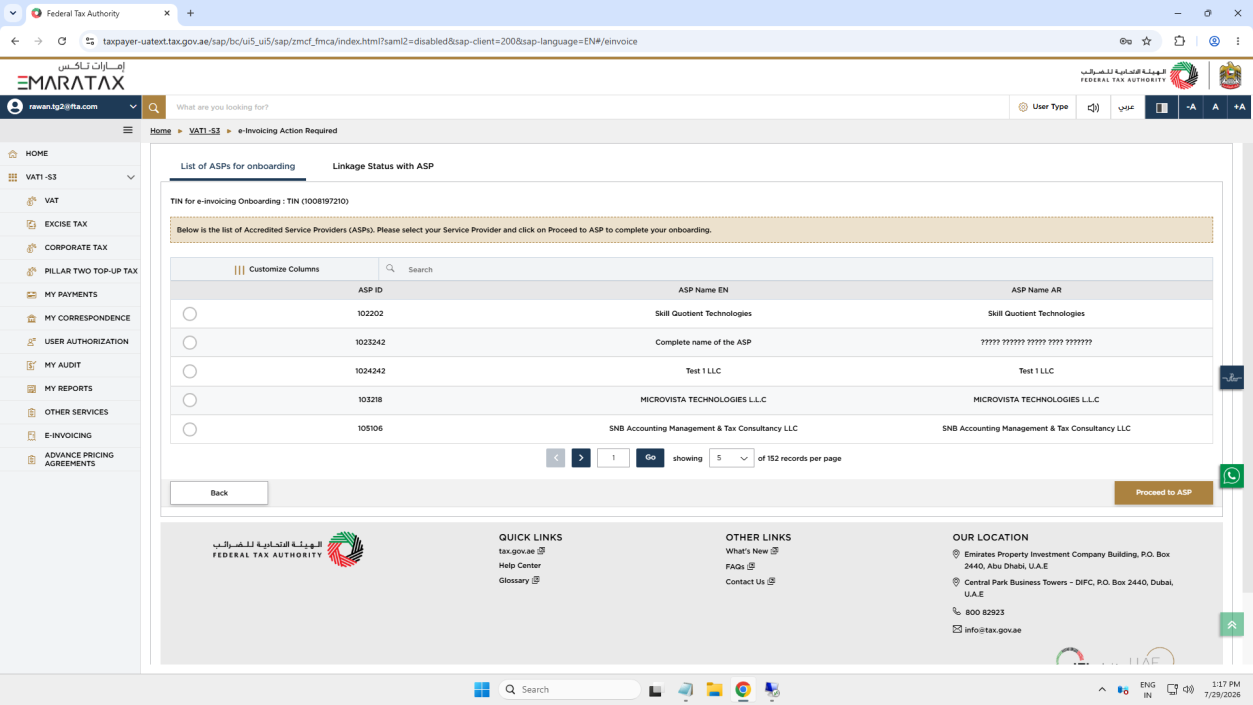Viewport: 1253px width, 705px height.
Task: Click the previous page arrow
Action: pos(556,458)
